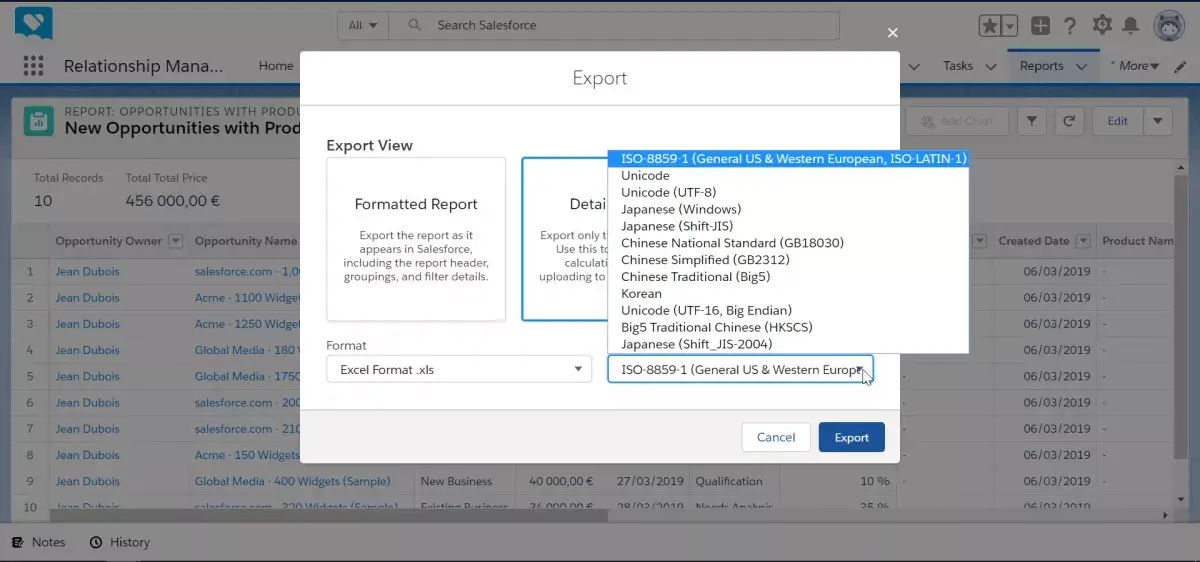The height and width of the screenshot is (562, 1200).
Task: Click the report refresh icon
Action: 1069,121
